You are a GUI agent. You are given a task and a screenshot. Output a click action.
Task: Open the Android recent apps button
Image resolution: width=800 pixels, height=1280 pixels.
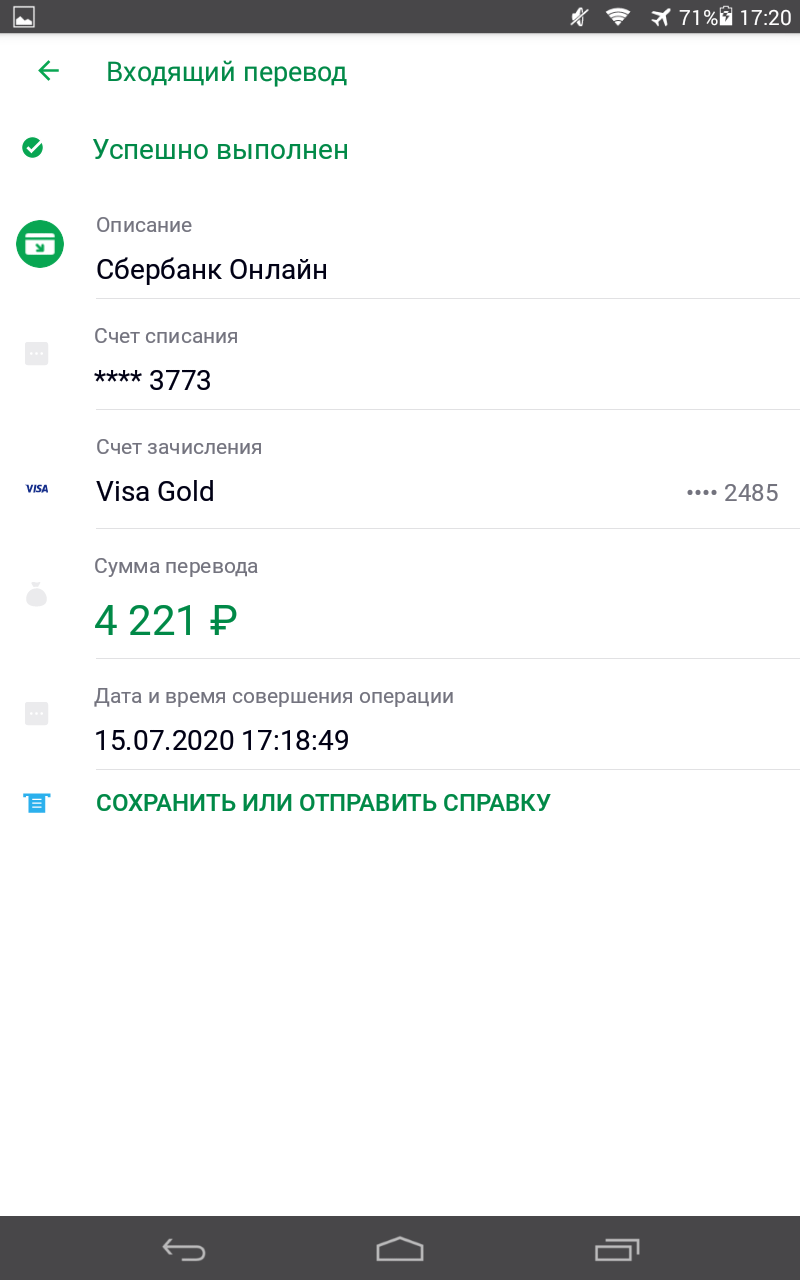pyautogui.click(x=616, y=1249)
